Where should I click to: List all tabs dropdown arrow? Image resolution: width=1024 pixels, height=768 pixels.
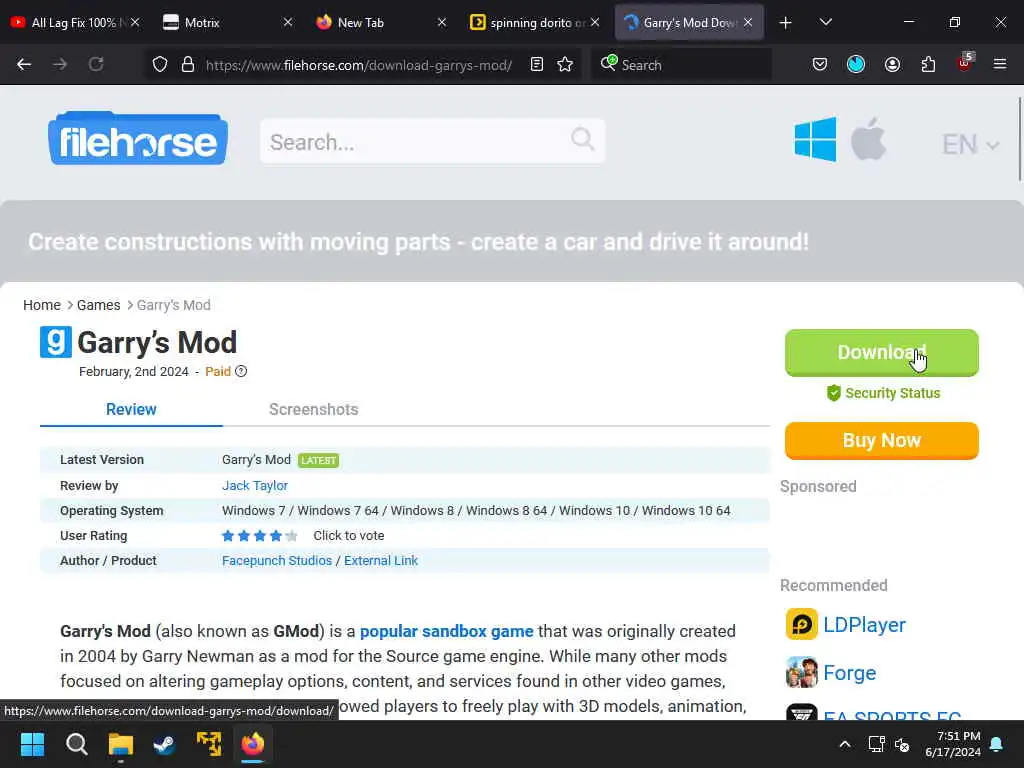coord(825,22)
